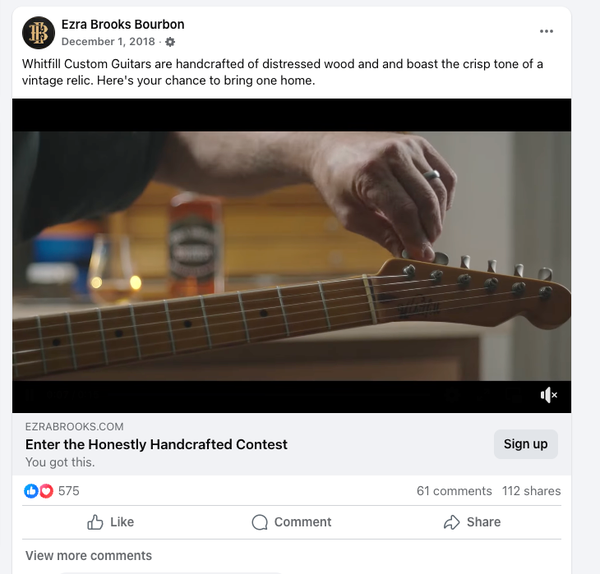Click the Share button label

click(483, 522)
